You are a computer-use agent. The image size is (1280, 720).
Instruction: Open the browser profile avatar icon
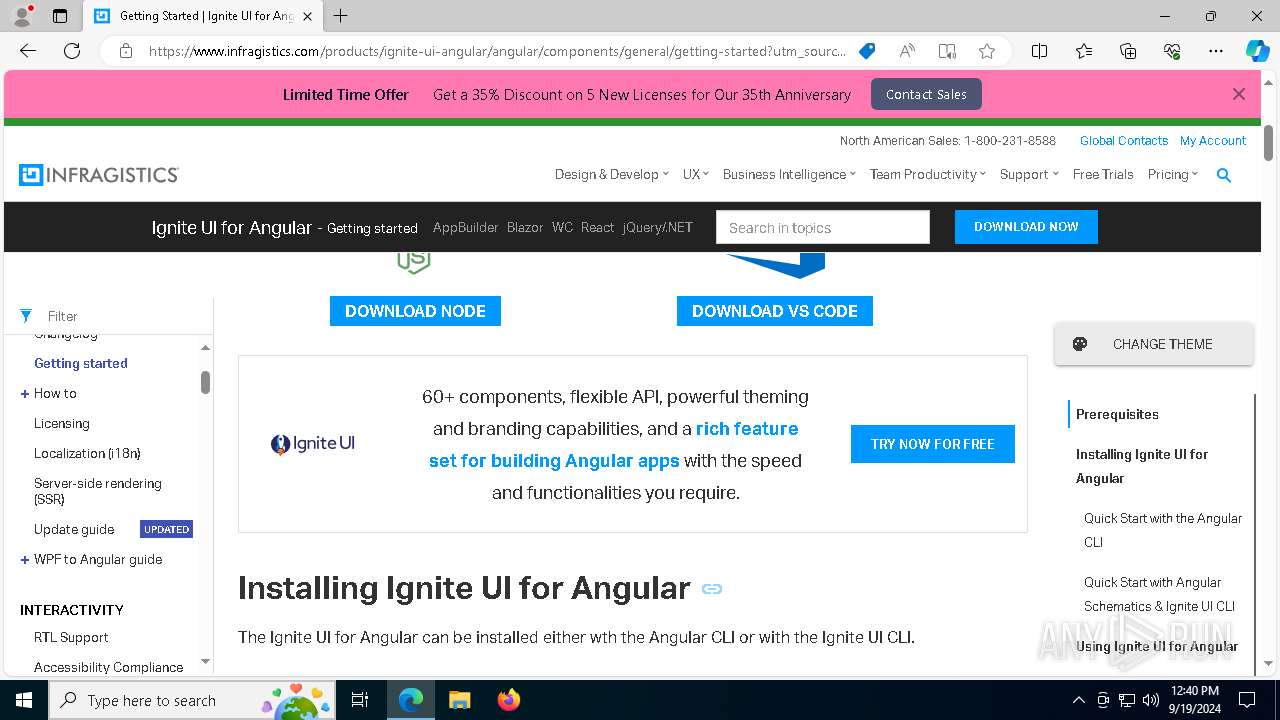(22, 16)
